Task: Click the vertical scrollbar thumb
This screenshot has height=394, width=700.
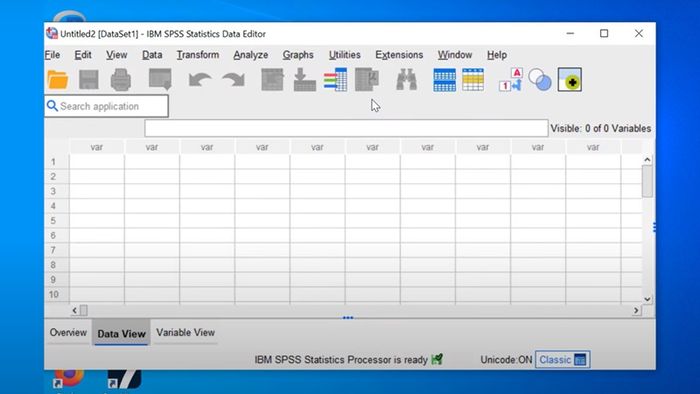Action: 647,181
